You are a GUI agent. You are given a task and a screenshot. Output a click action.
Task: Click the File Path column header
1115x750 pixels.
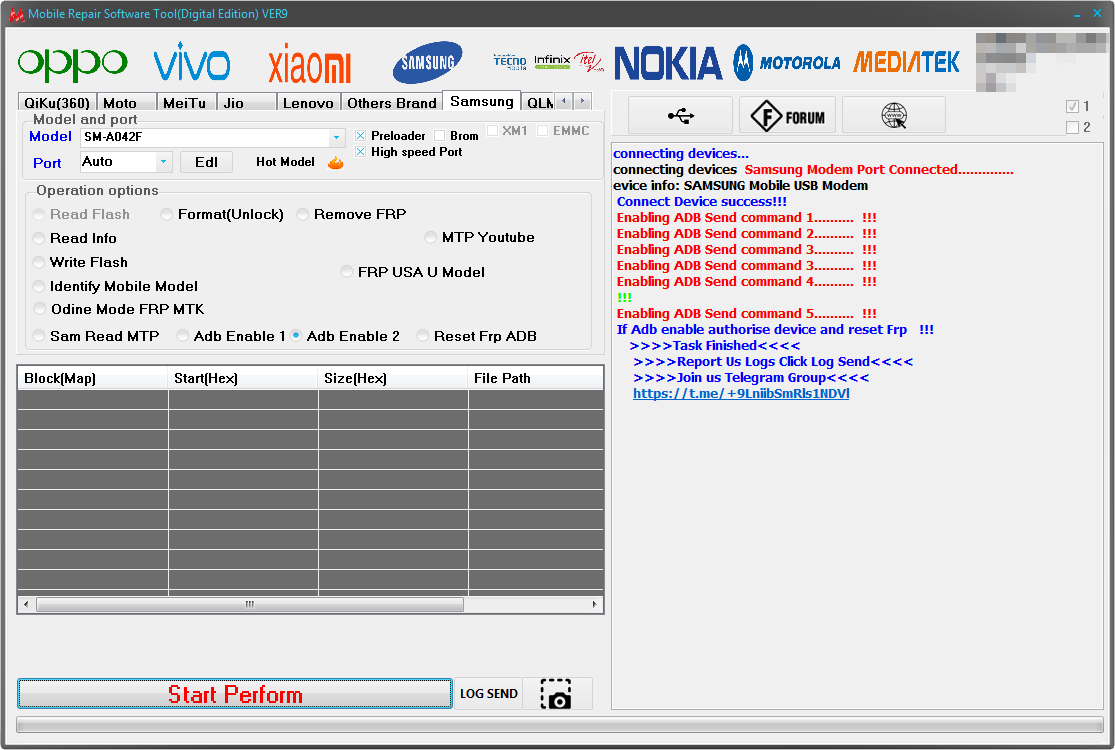click(x=535, y=378)
